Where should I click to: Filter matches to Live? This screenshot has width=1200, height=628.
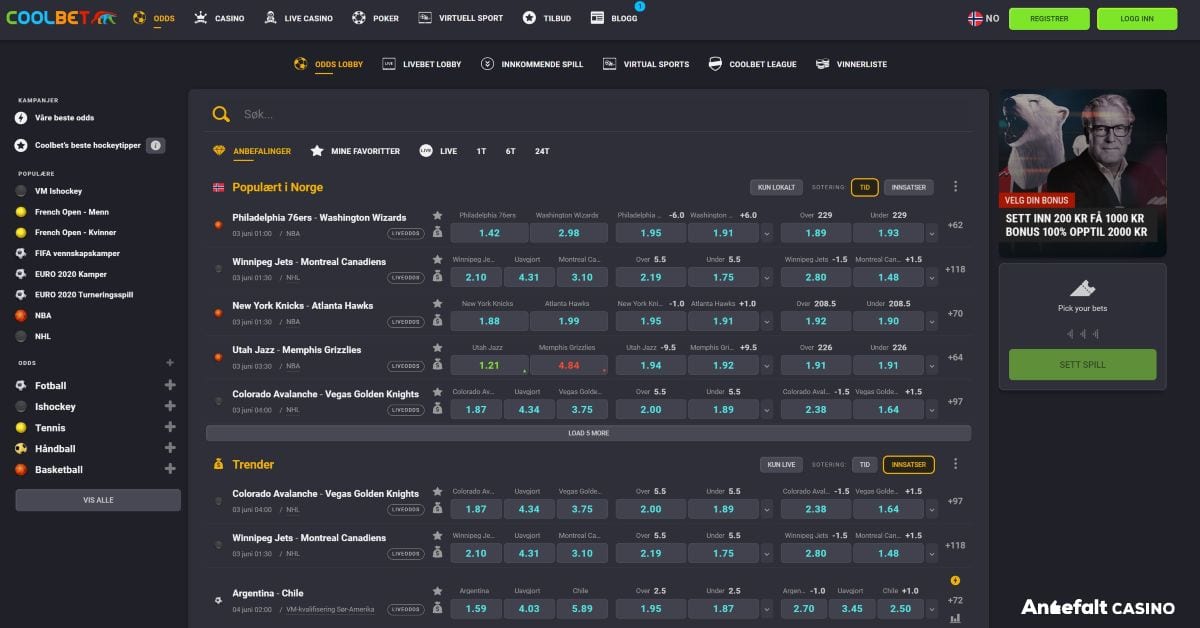(x=438, y=151)
